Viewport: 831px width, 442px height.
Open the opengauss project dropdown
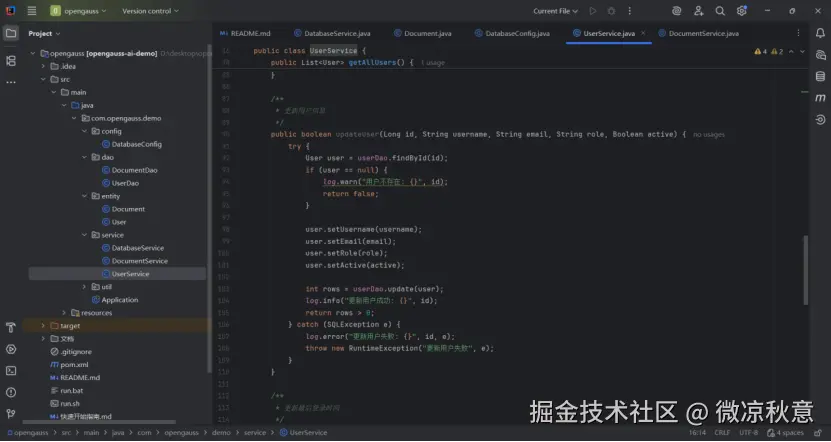[79, 11]
